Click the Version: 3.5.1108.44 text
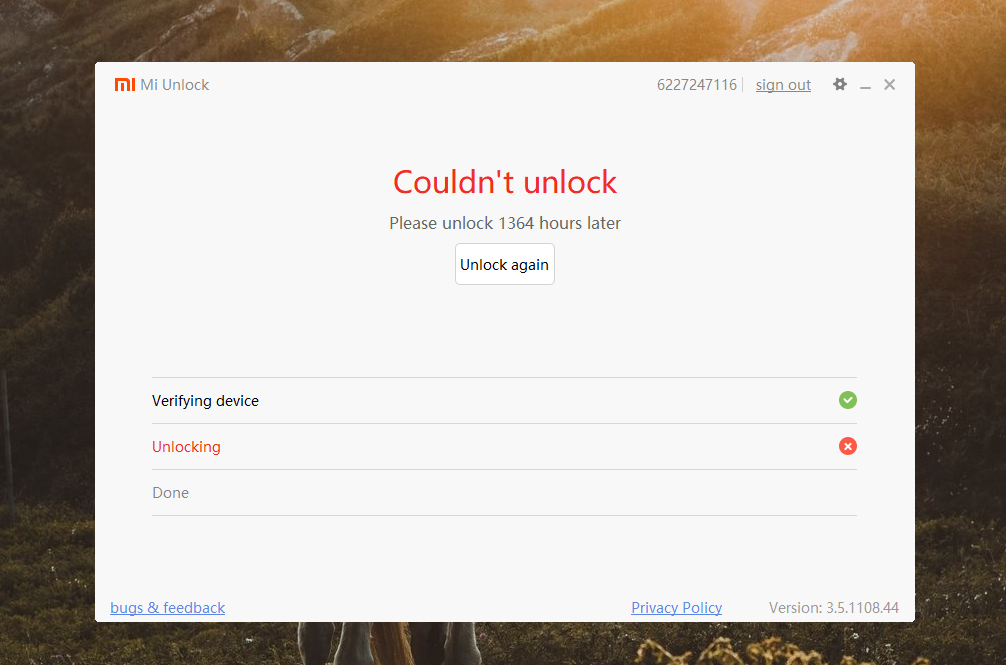The height and width of the screenshot is (665, 1006). tap(833, 607)
